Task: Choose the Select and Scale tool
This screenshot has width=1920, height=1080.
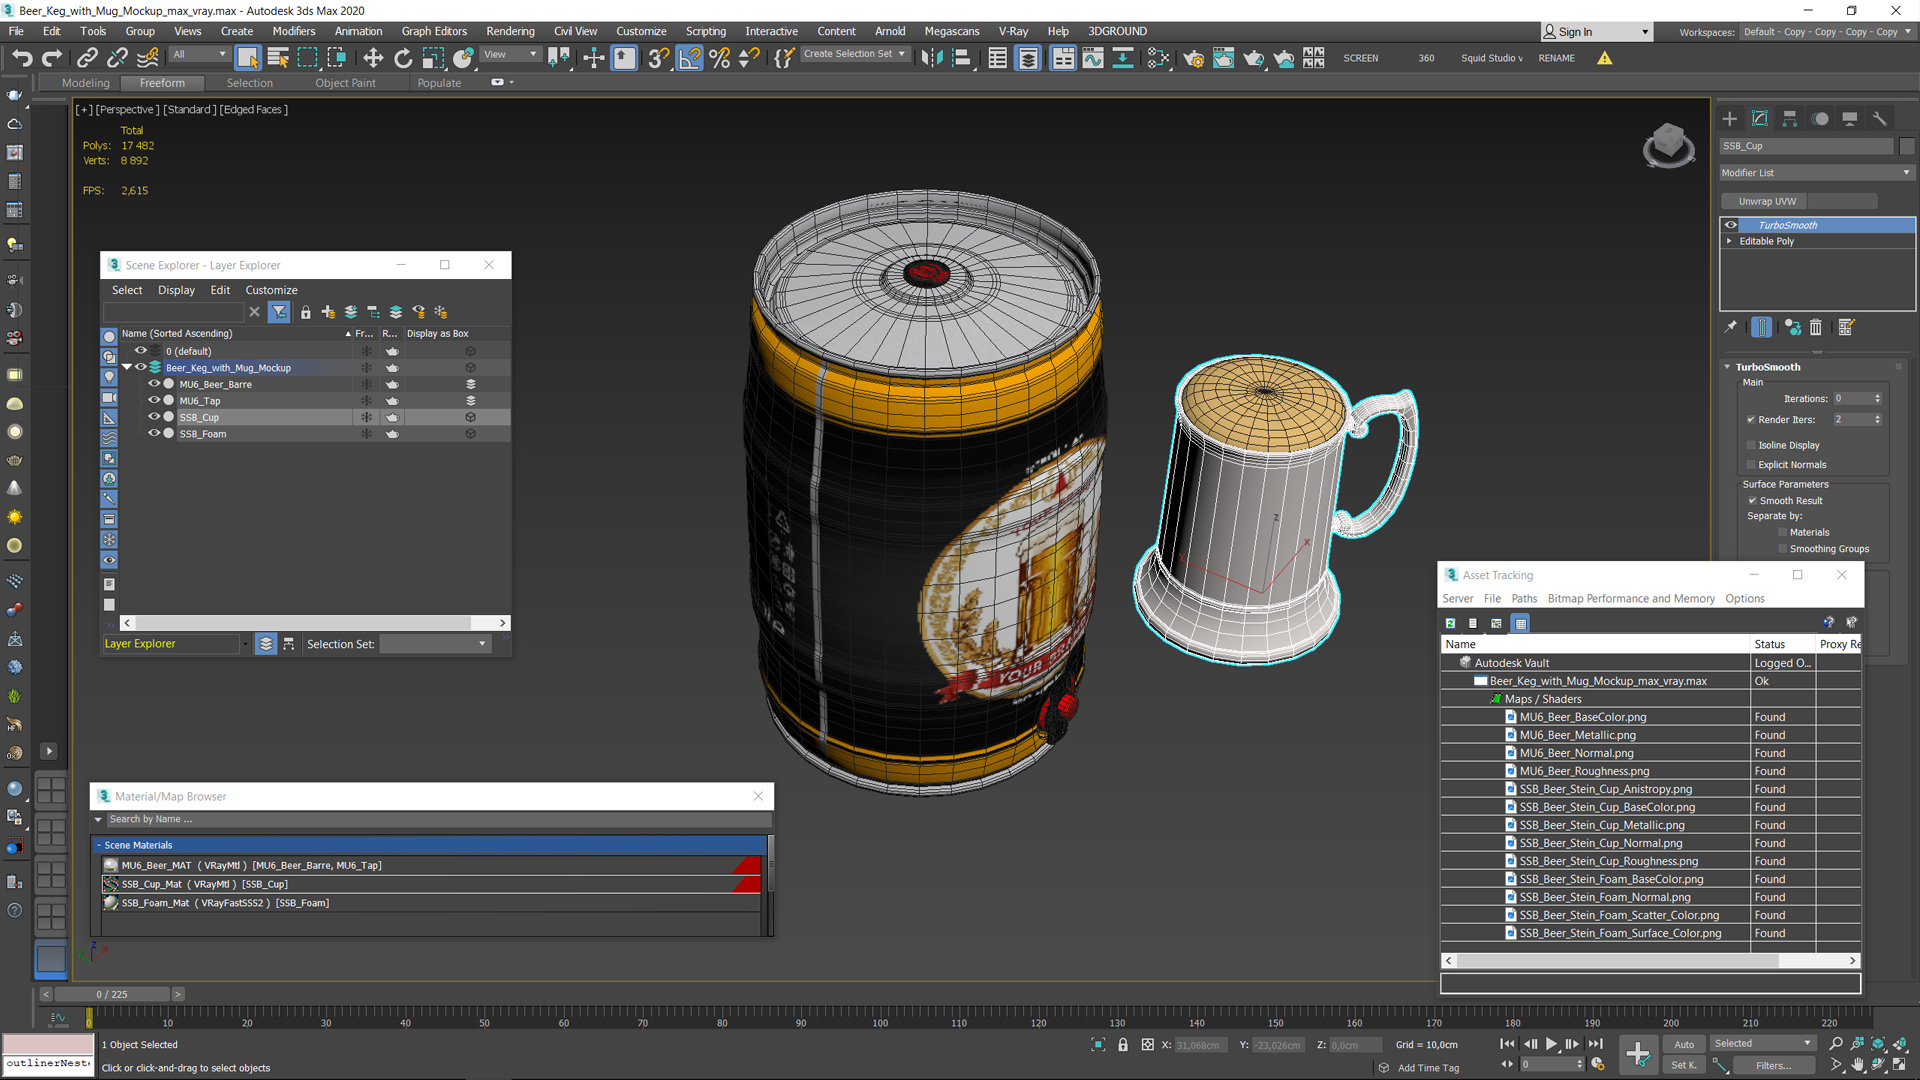Action: point(433,58)
